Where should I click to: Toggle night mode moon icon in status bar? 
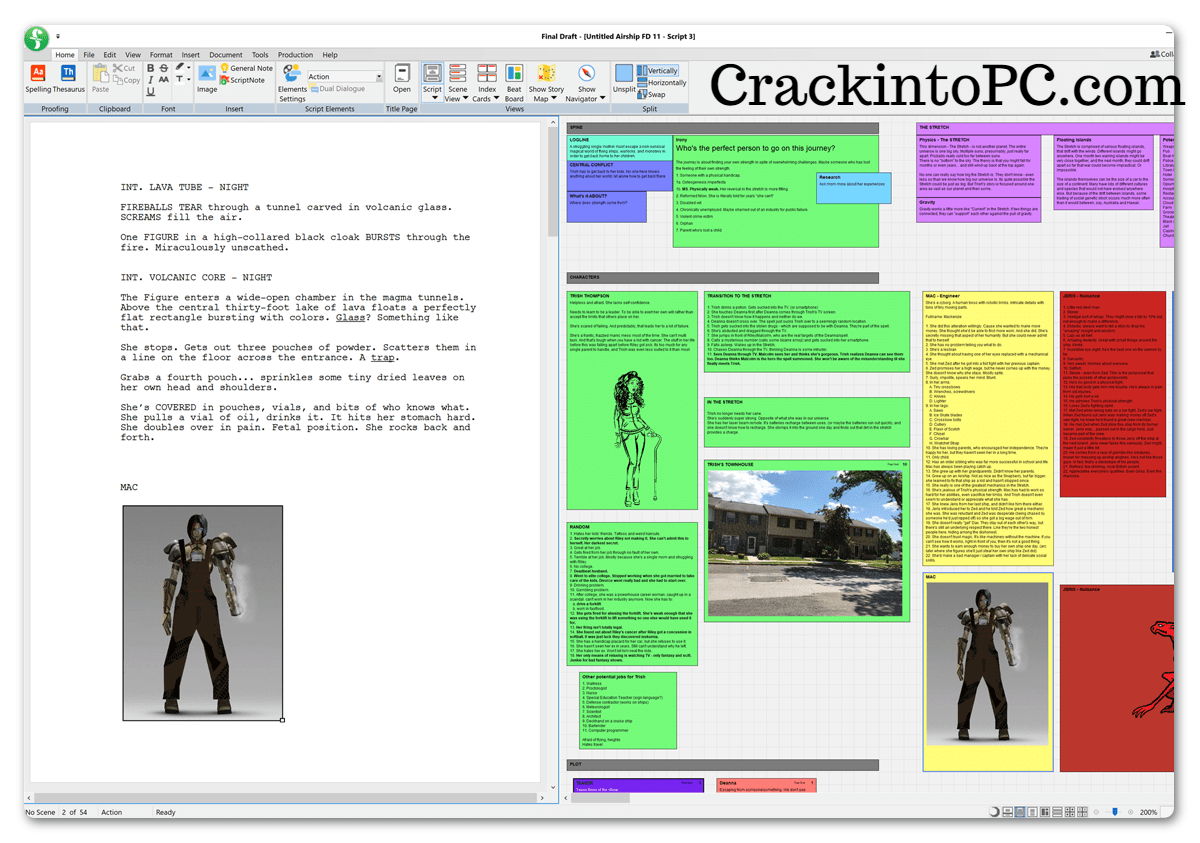tap(994, 812)
